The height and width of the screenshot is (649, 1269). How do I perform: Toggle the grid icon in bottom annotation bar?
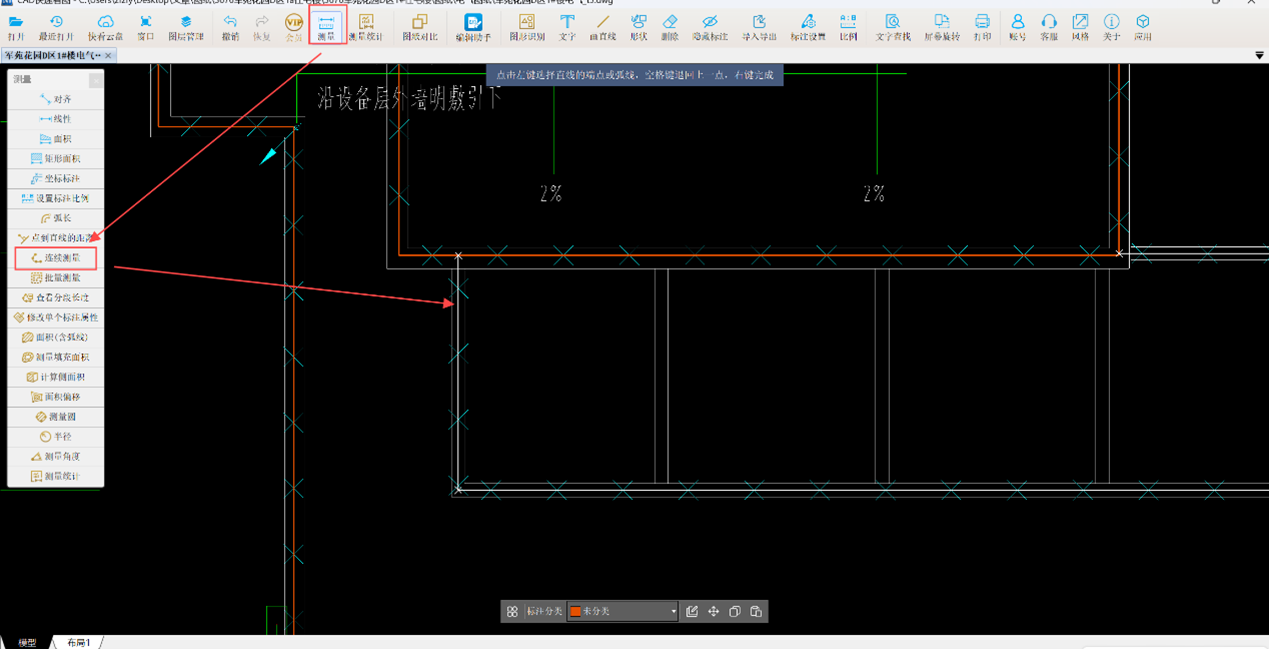point(512,611)
